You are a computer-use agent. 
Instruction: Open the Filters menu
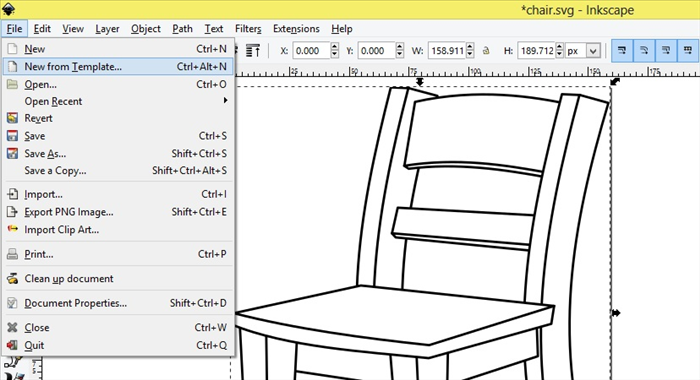click(248, 29)
